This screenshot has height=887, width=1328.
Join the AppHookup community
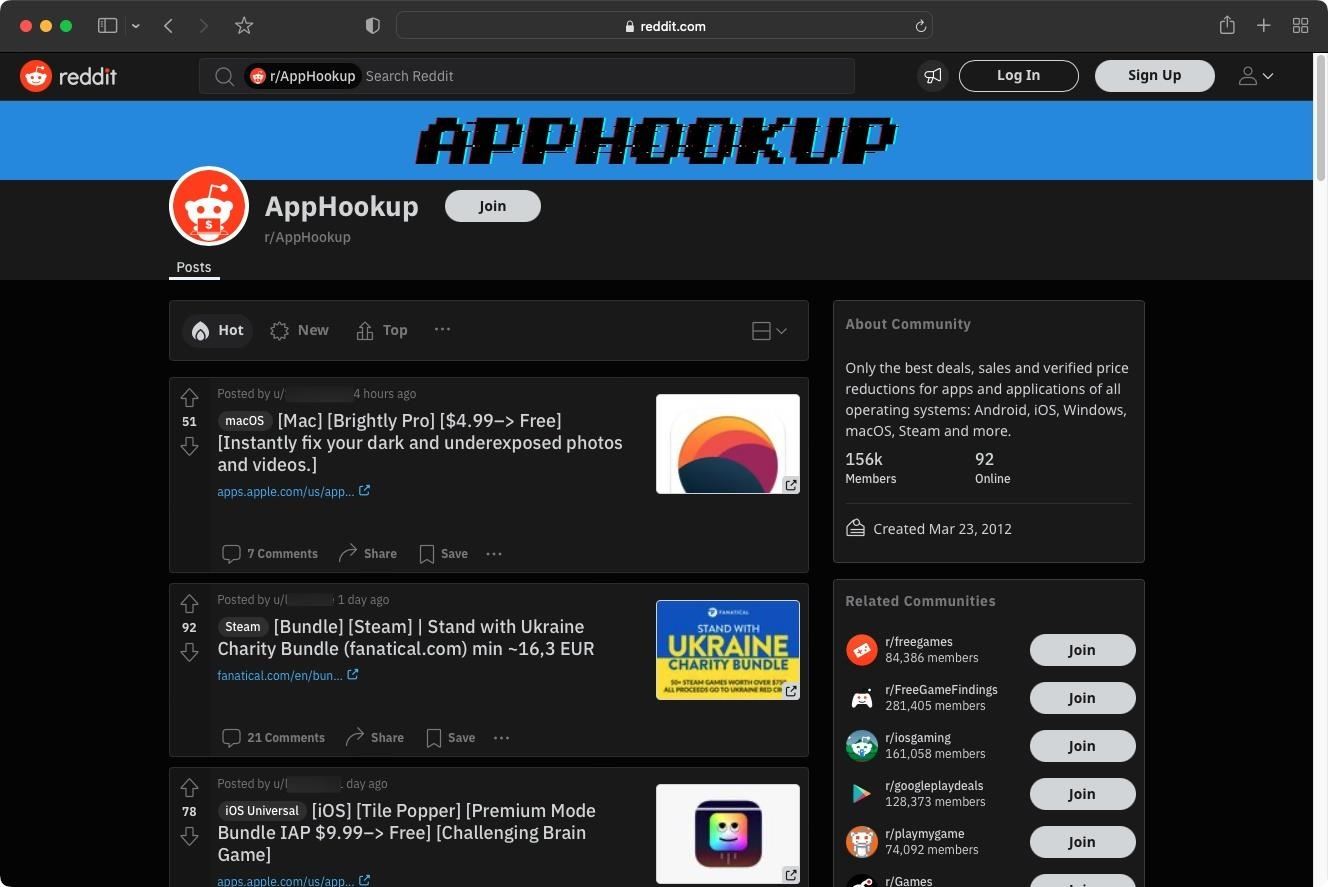coord(492,206)
